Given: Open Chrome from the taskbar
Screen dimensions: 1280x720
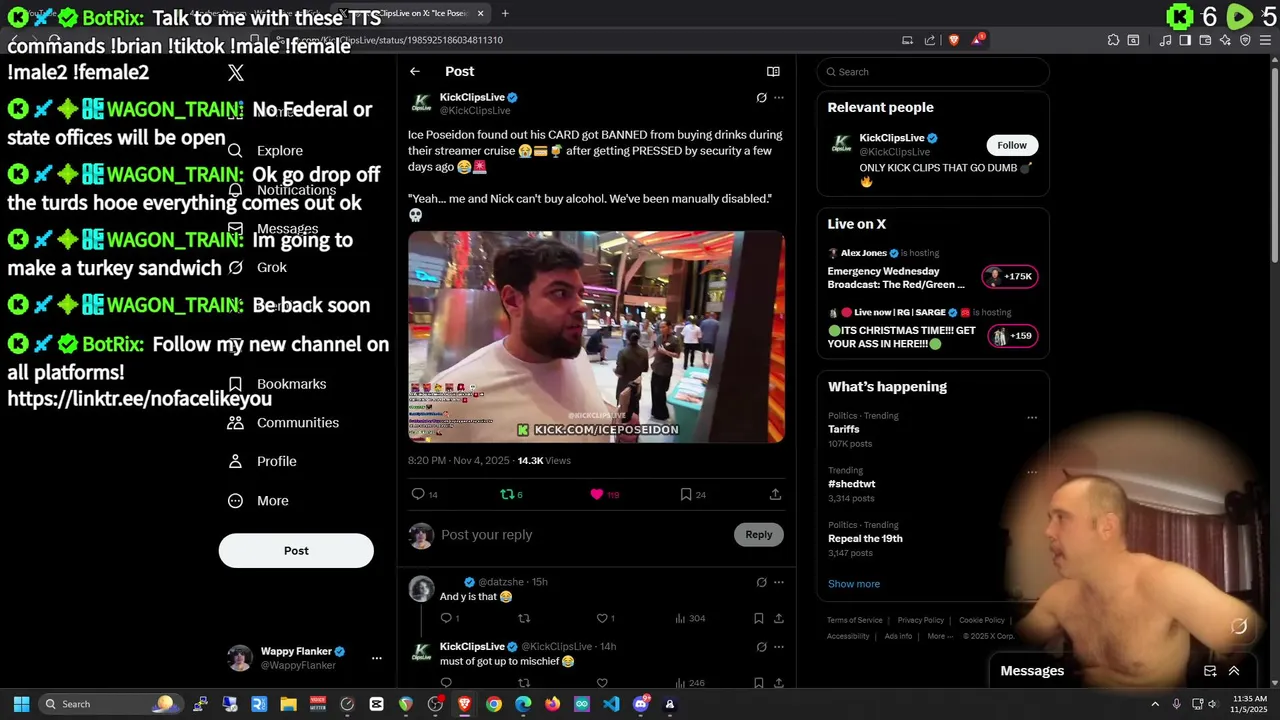Looking at the screenshot, I should (x=494, y=704).
